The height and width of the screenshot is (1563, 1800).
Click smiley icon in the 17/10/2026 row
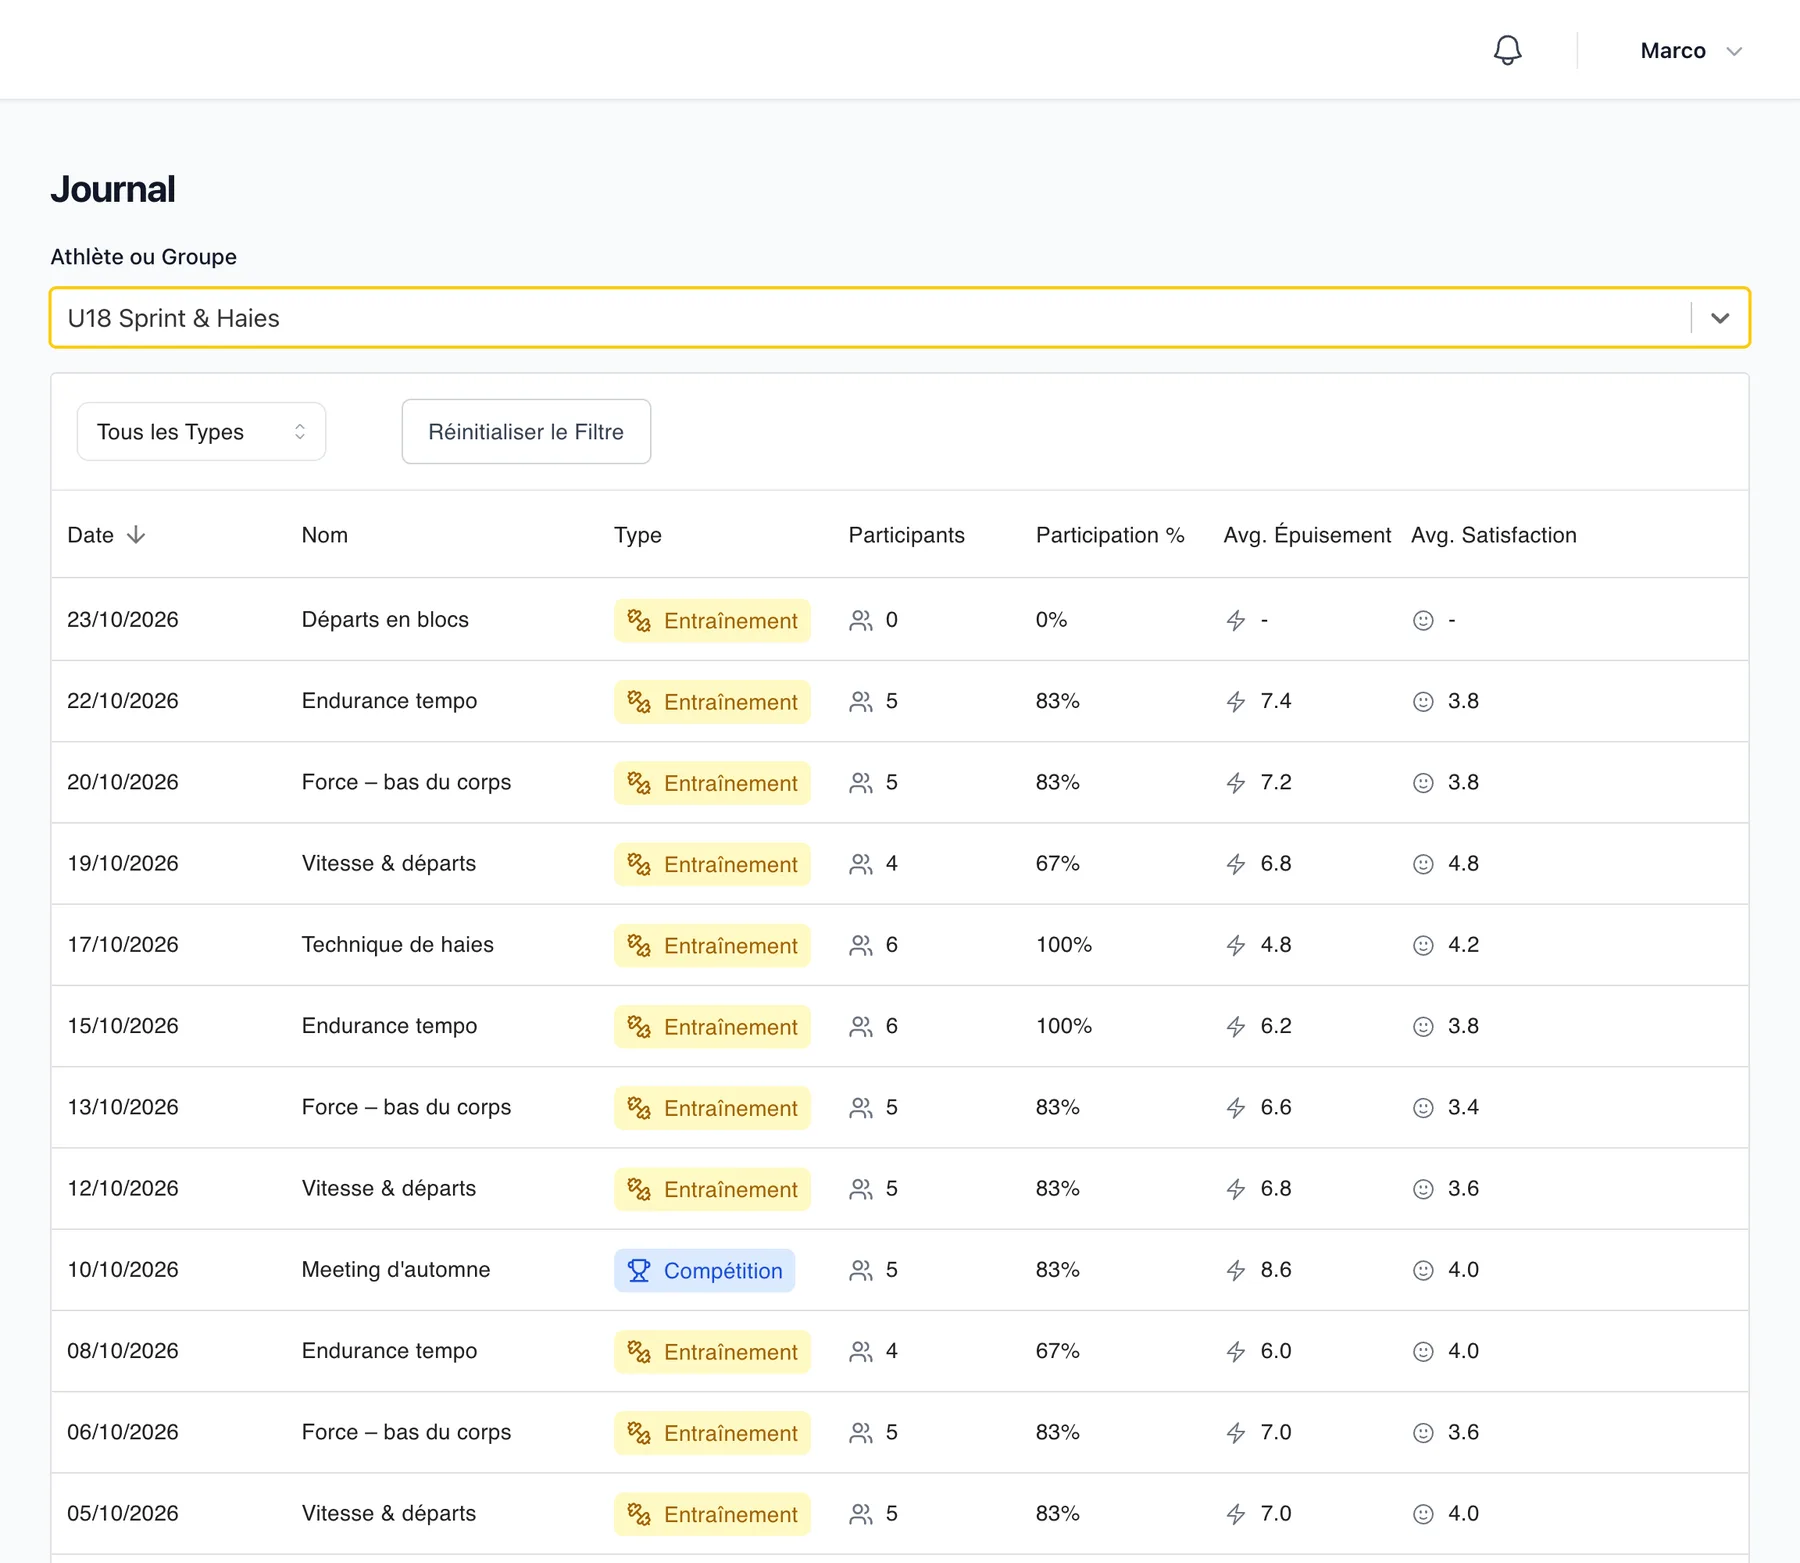click(1423, 946)
